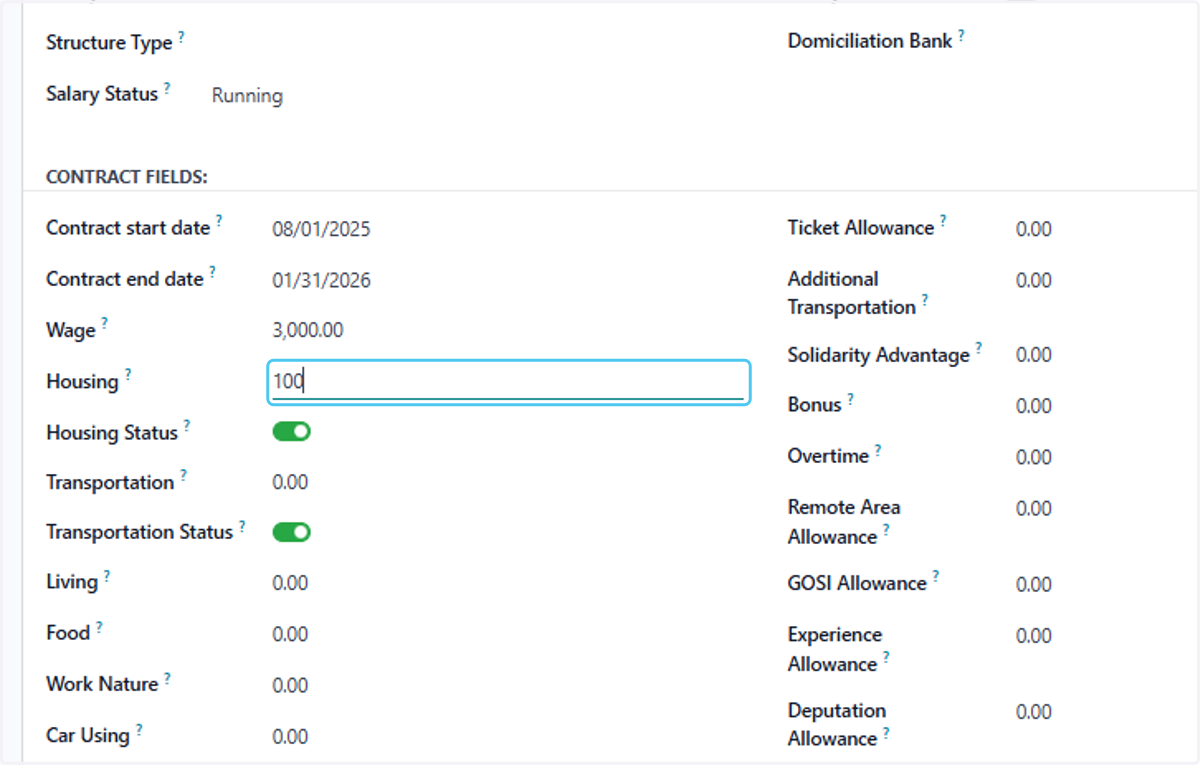Click the Domiciliation Bank label

(870, 41)
